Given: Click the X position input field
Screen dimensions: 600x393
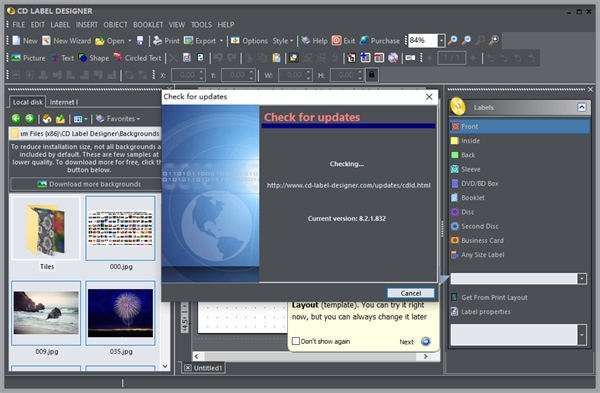Looking at the screenshot, I should (x=185, y=75).
